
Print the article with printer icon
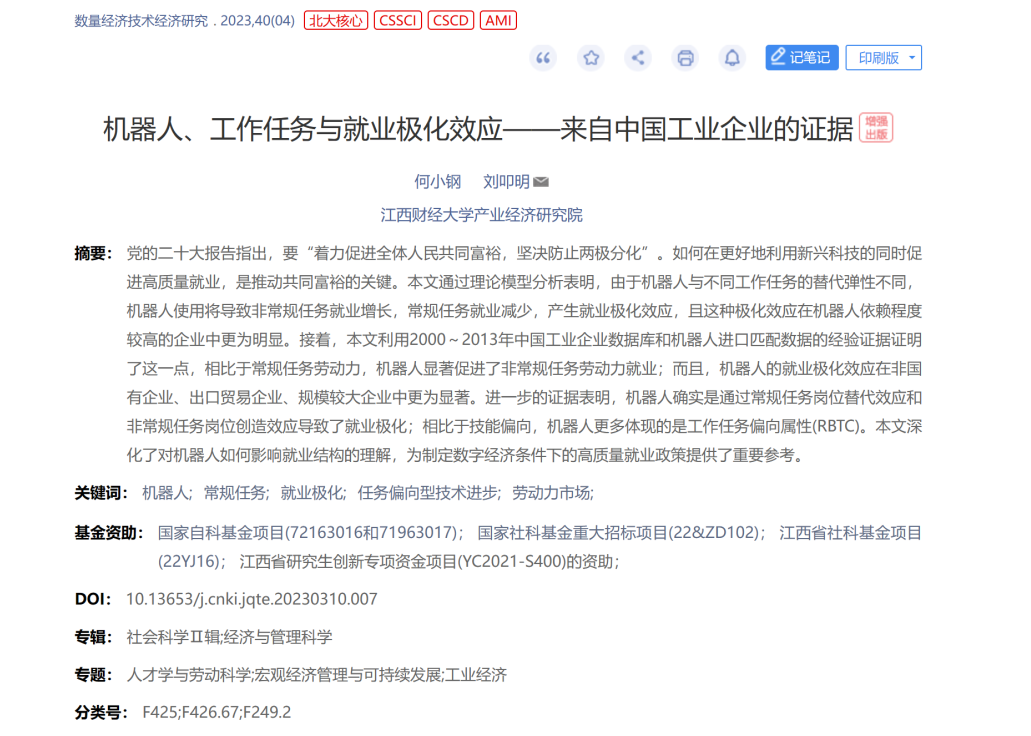point(685,58)
